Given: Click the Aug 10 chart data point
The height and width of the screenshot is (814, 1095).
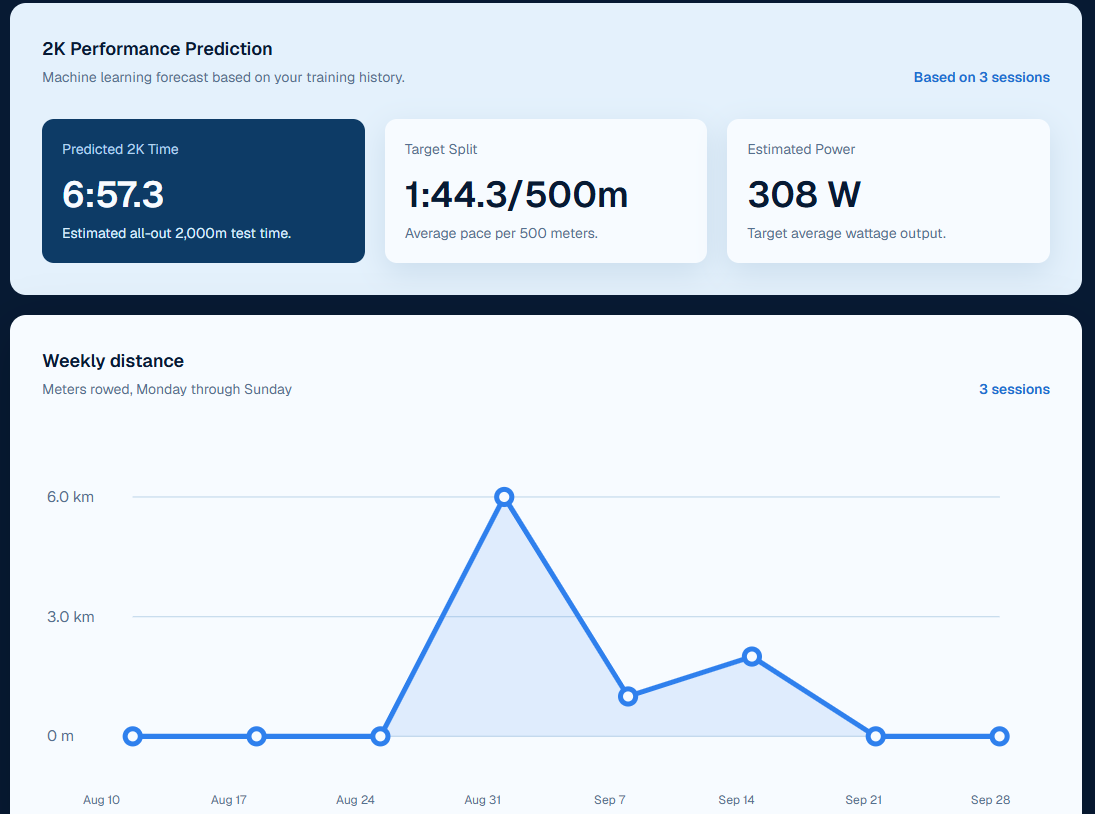Looking at the screenshot, I should [x=133, y=736].
